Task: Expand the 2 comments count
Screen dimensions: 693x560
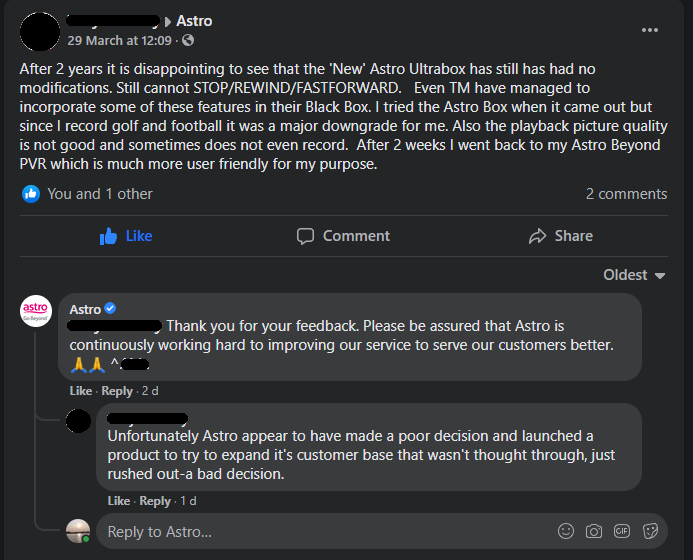Action: pos(626,194)
